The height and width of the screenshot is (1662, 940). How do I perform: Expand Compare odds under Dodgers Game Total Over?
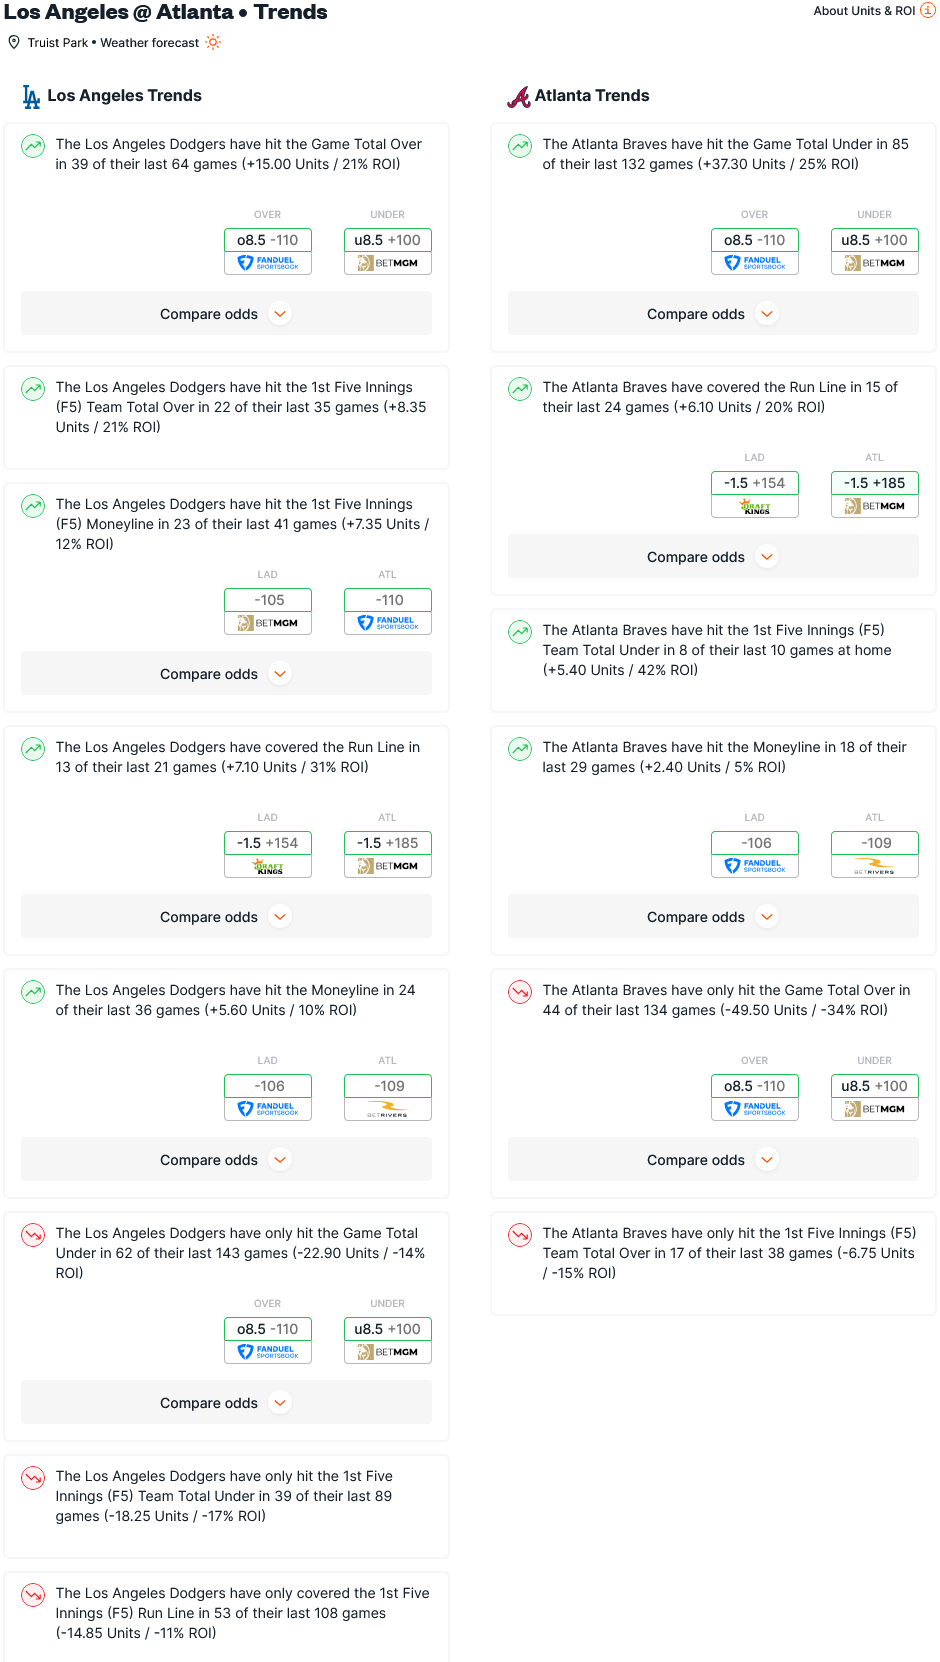pos(226,314)
